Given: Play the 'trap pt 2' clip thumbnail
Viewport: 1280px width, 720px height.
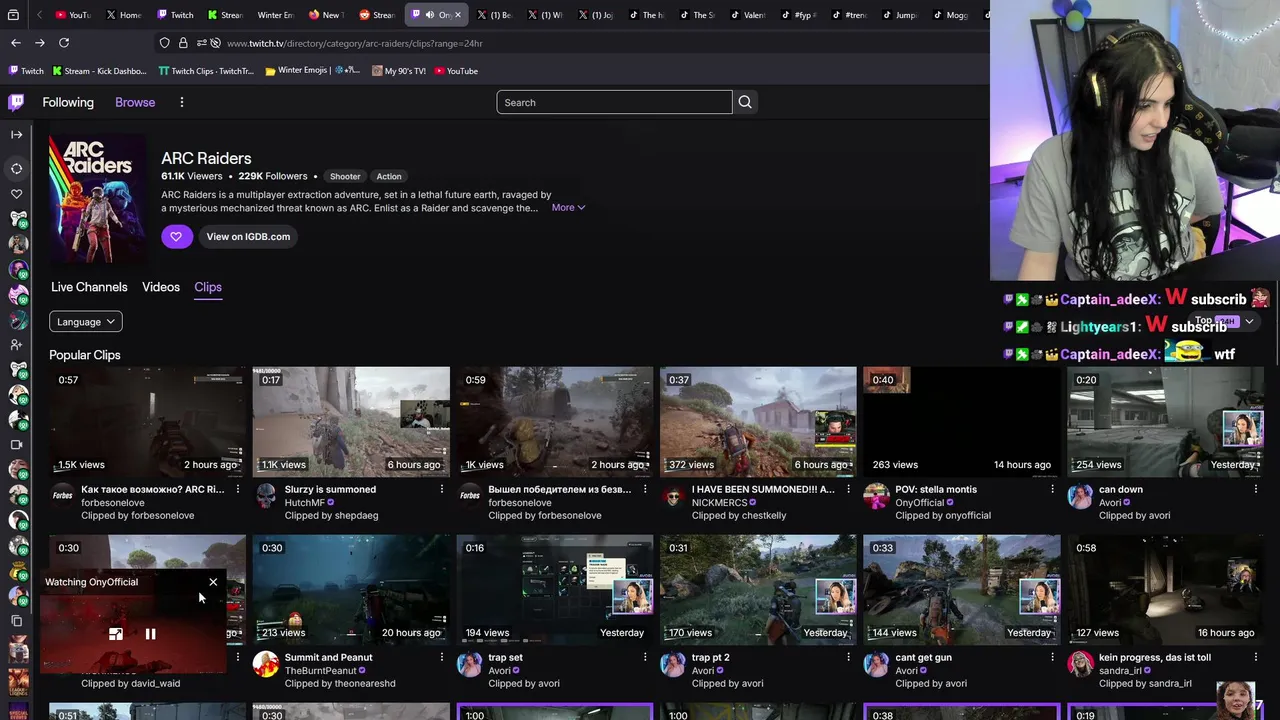Looking at the screenshot, I should pyautogui.click(x=758, y=590).
